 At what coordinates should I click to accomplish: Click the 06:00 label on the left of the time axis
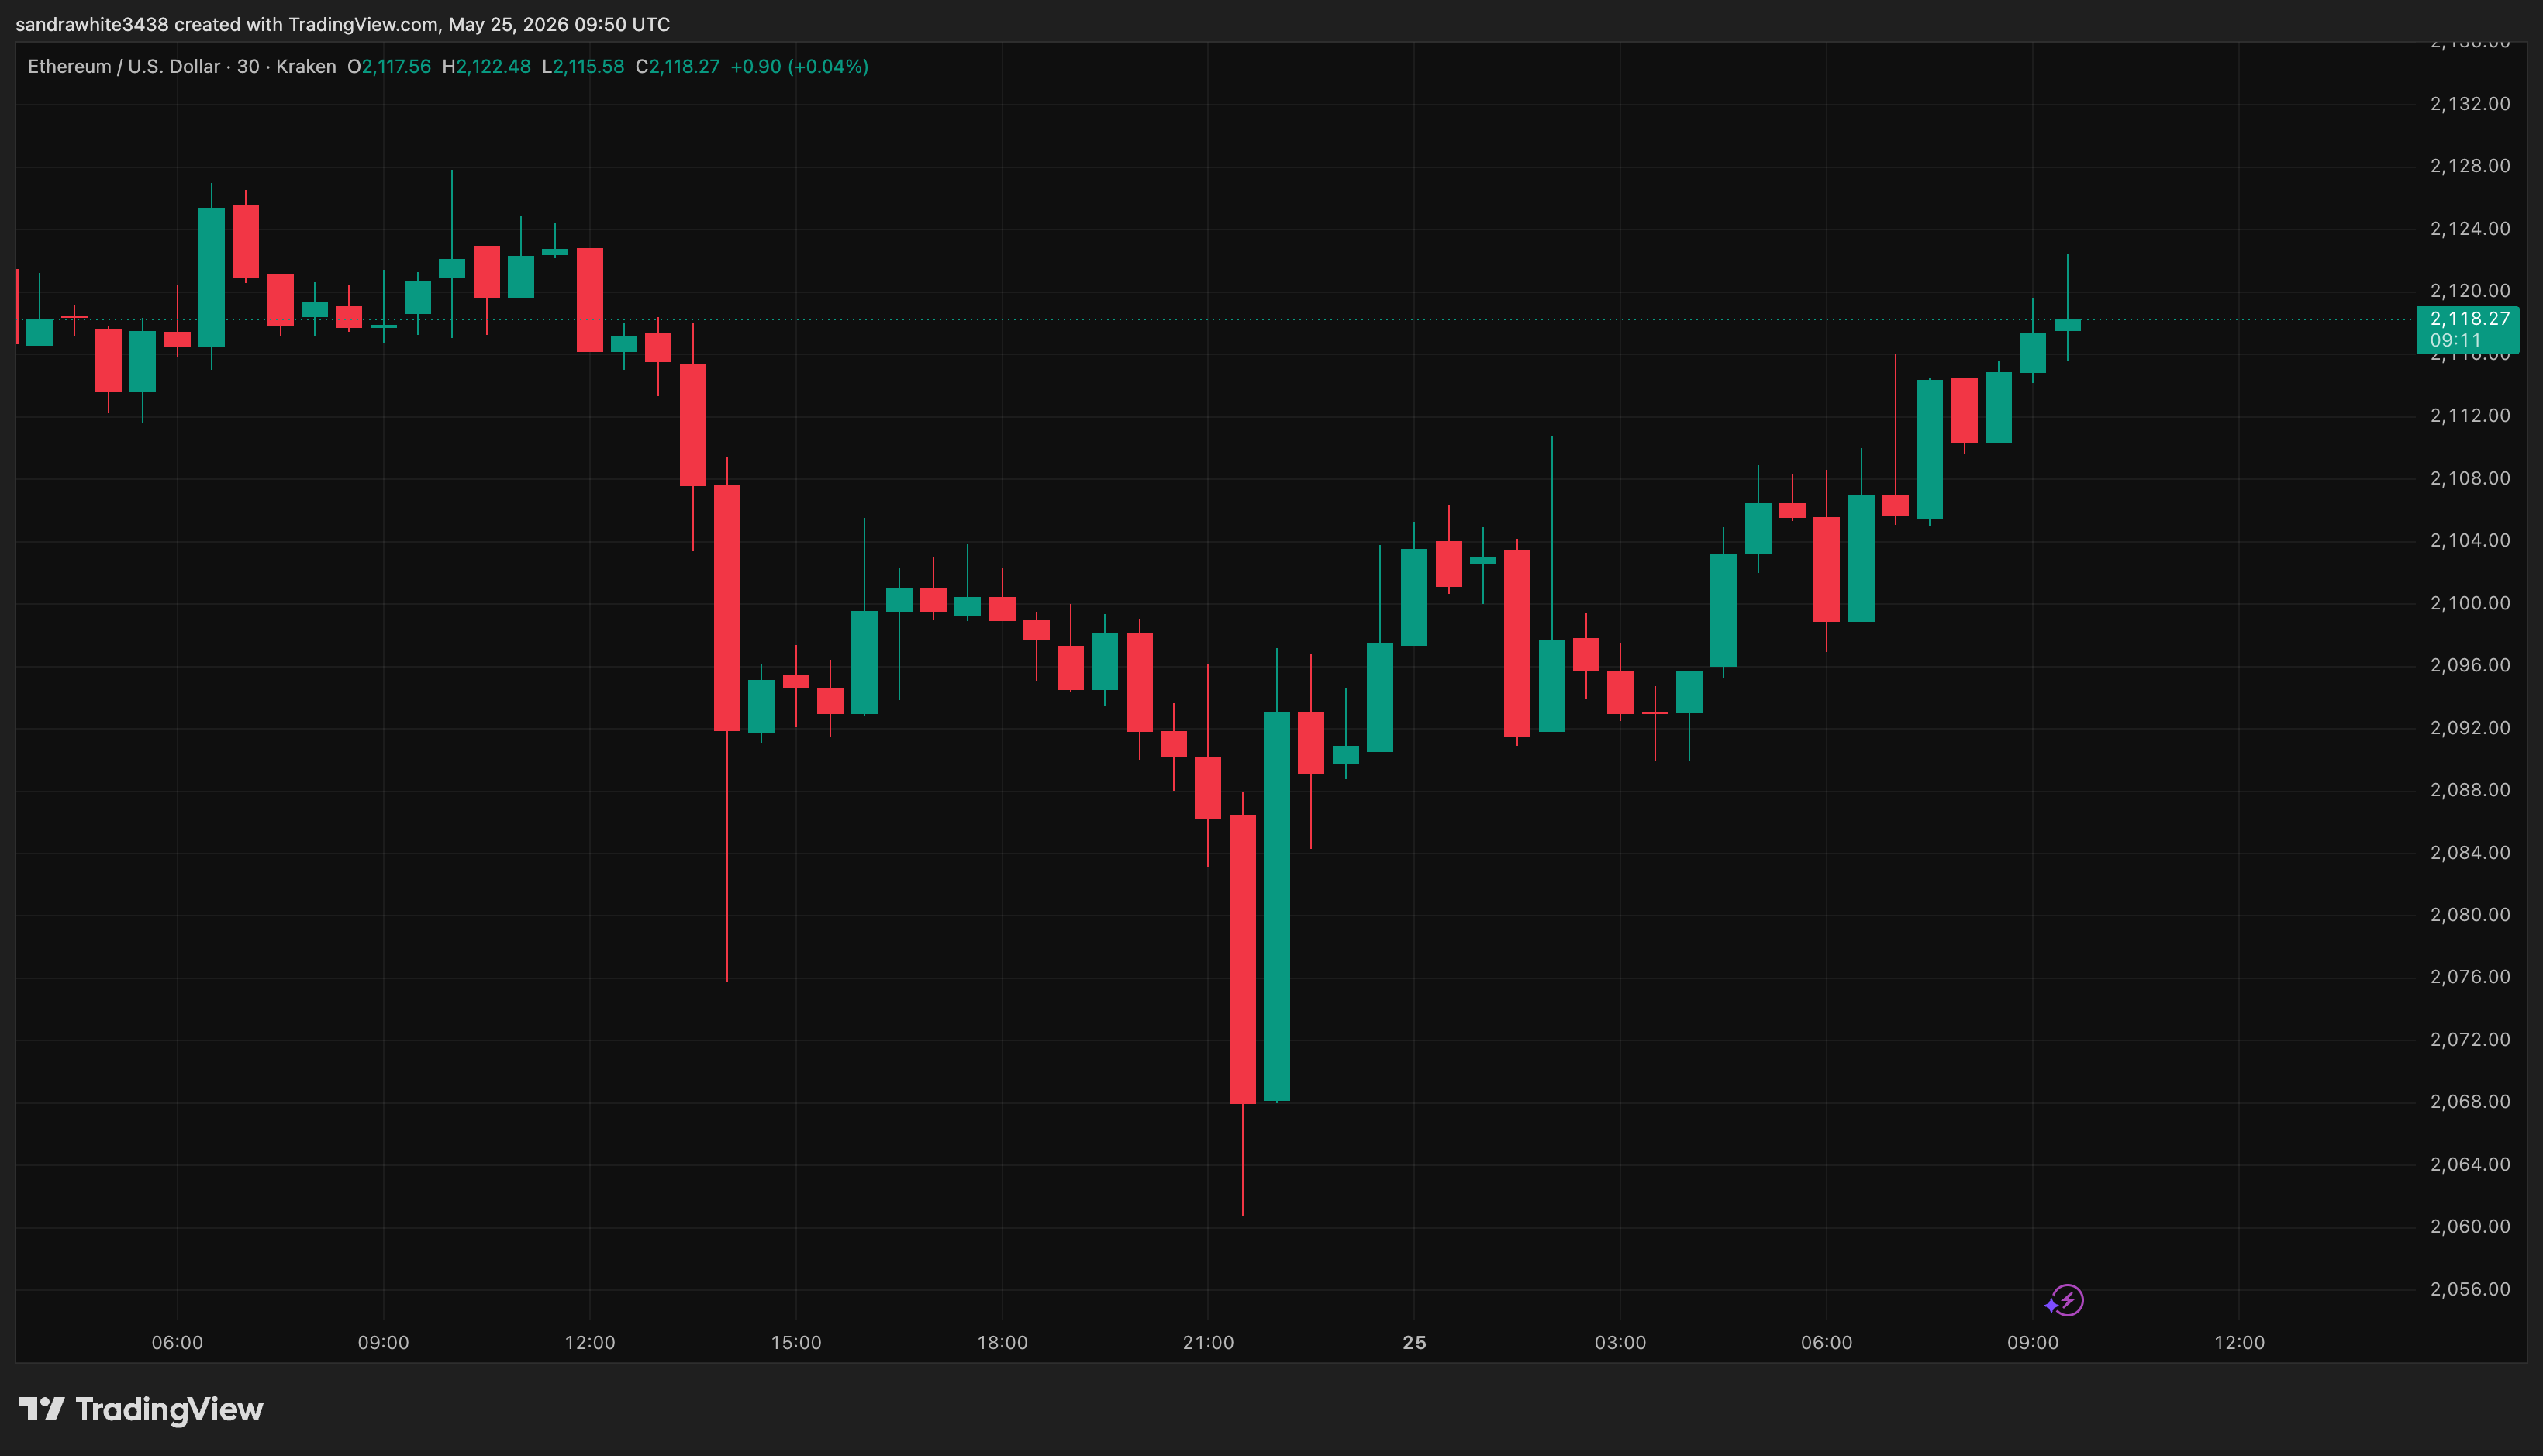click(x=177, y=1343)
